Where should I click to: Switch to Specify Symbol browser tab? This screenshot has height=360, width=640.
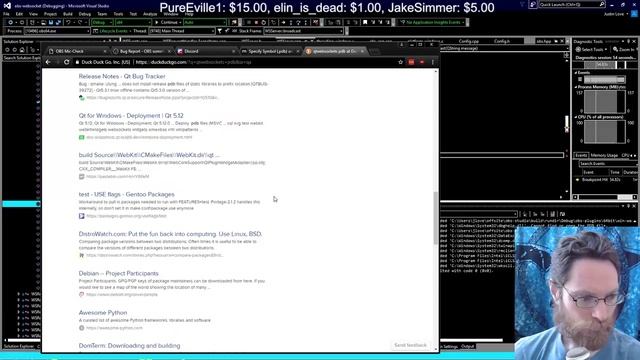click(270, 51)
